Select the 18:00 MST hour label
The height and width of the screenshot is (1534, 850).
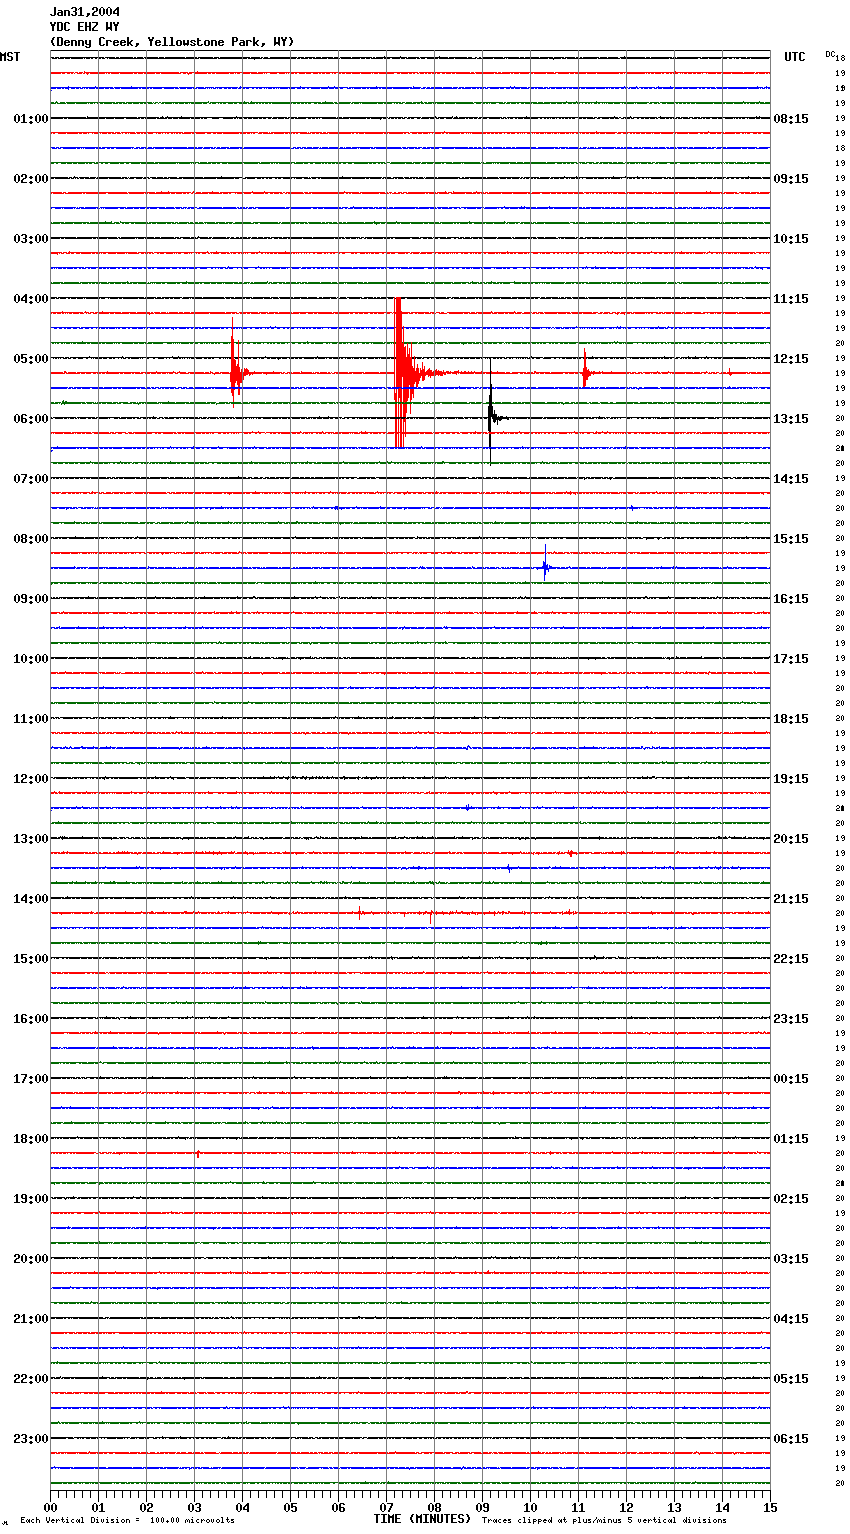30,1139
